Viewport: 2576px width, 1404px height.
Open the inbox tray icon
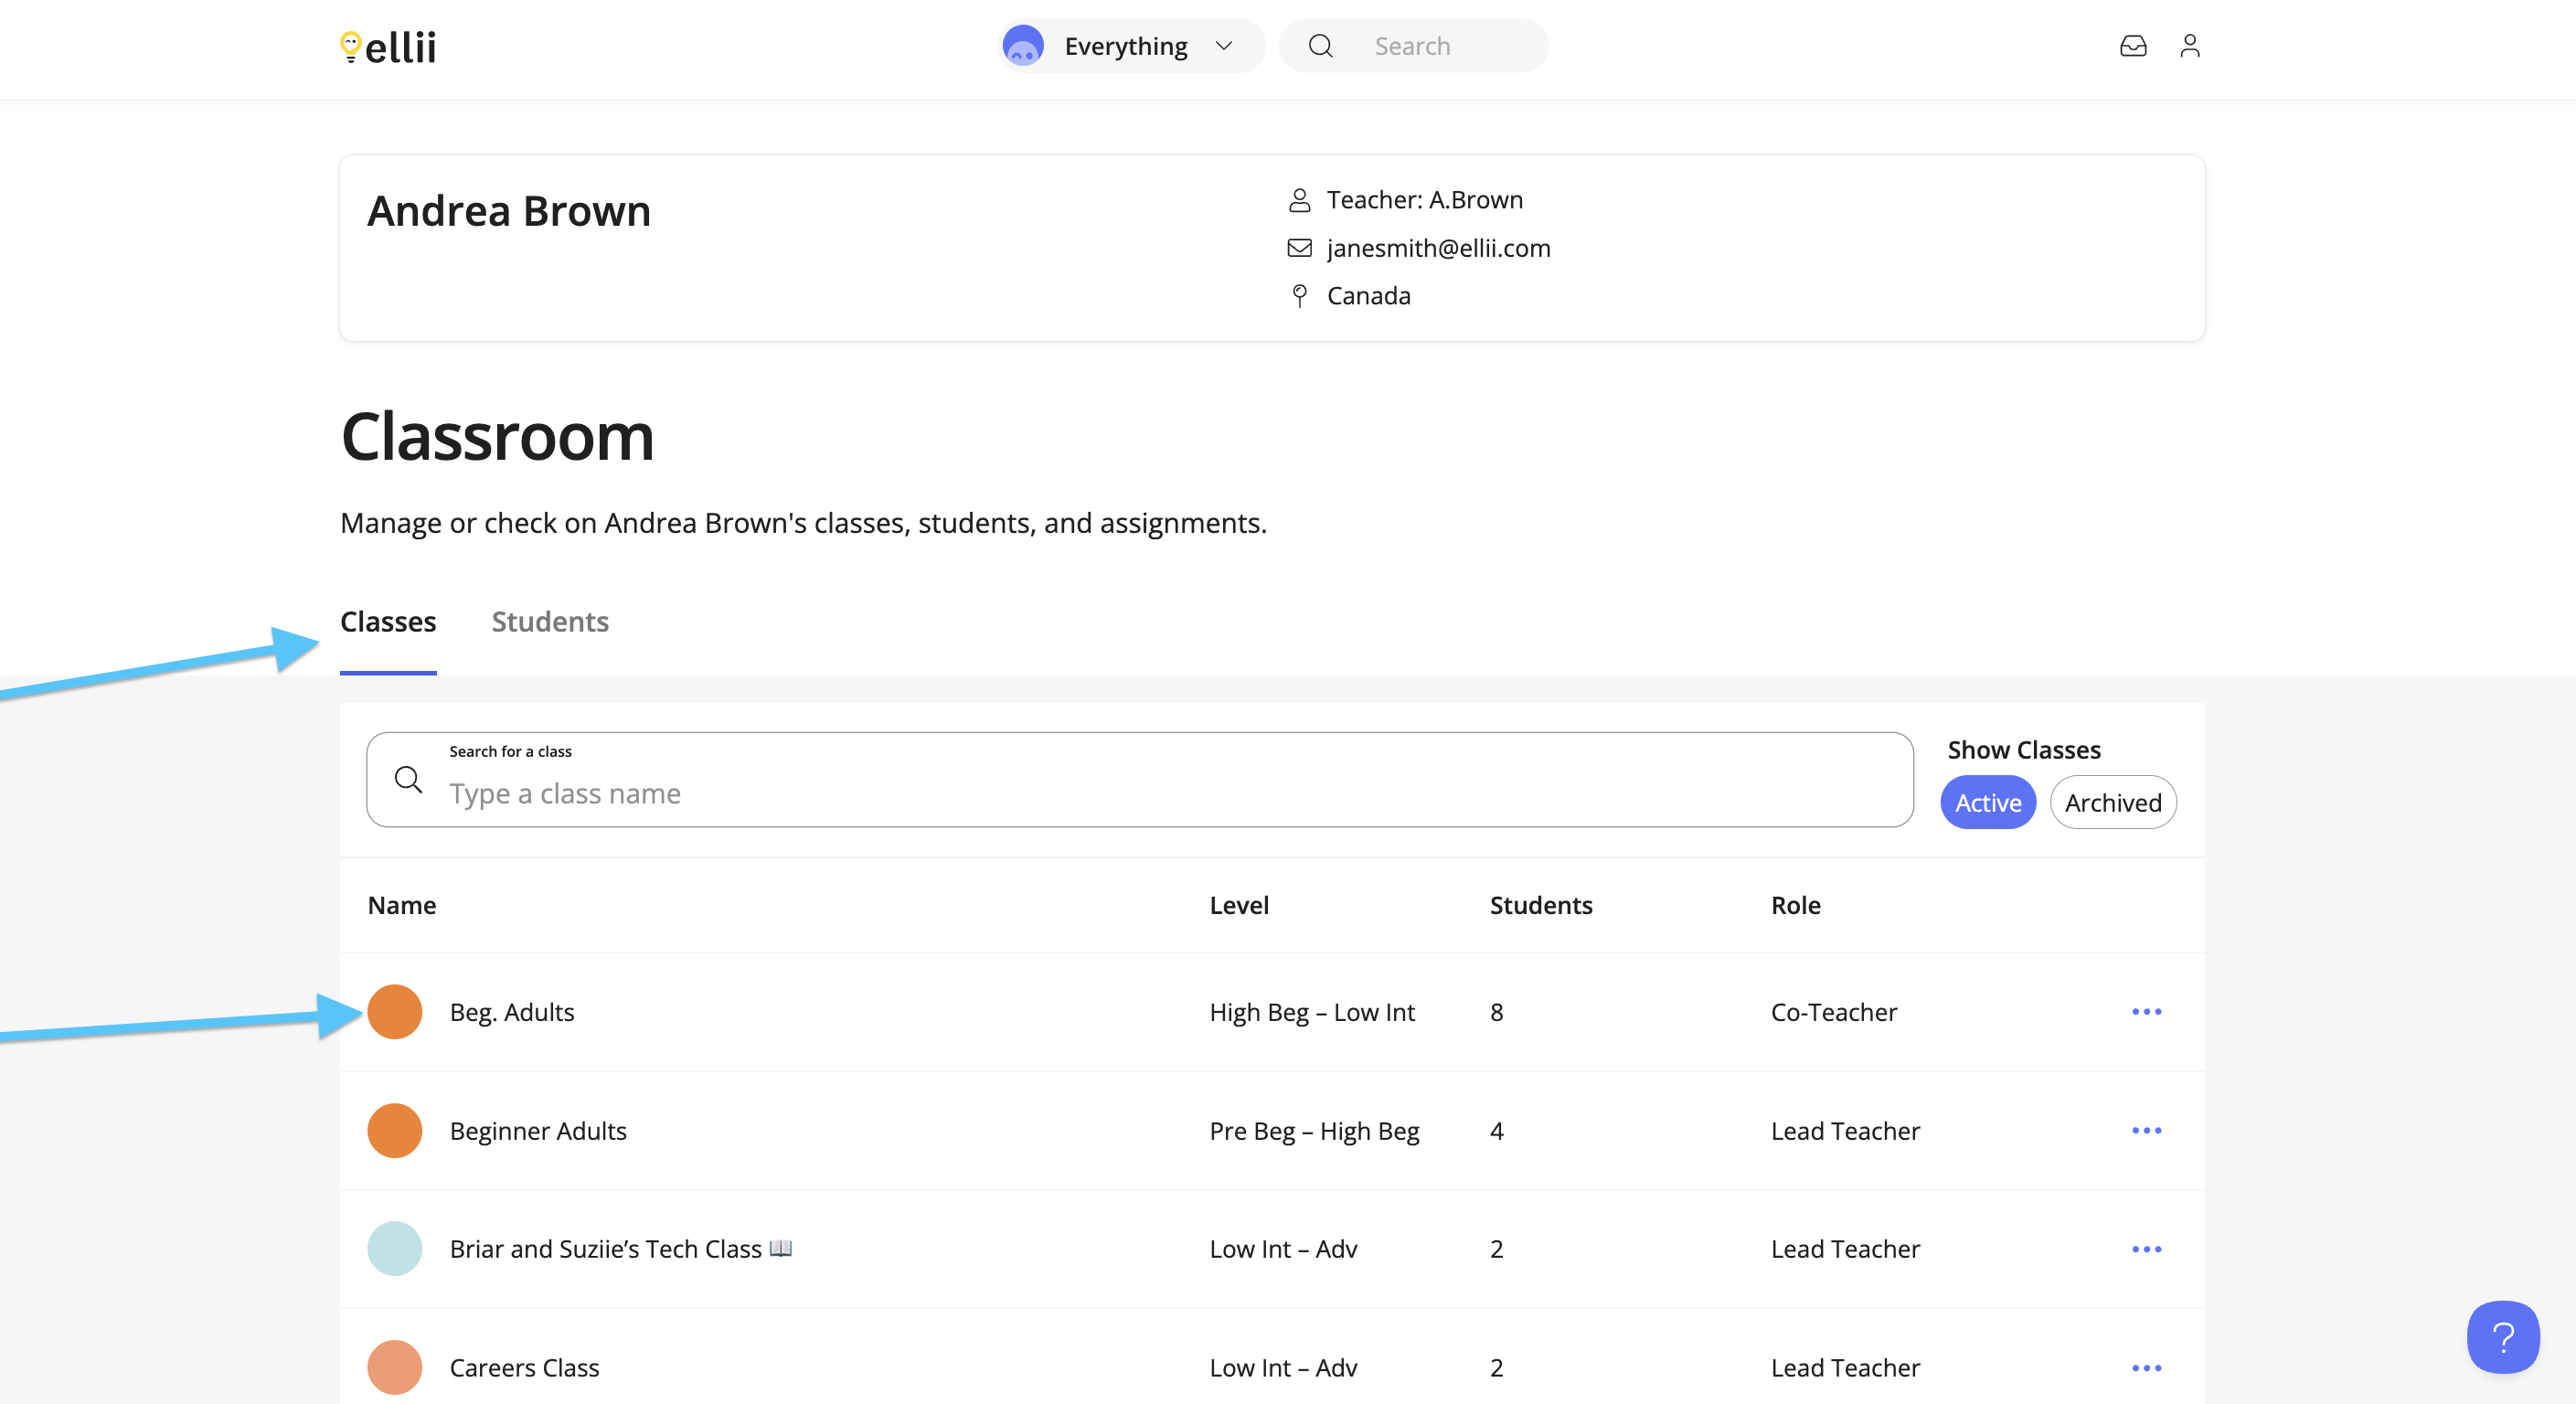point(2132,46)
